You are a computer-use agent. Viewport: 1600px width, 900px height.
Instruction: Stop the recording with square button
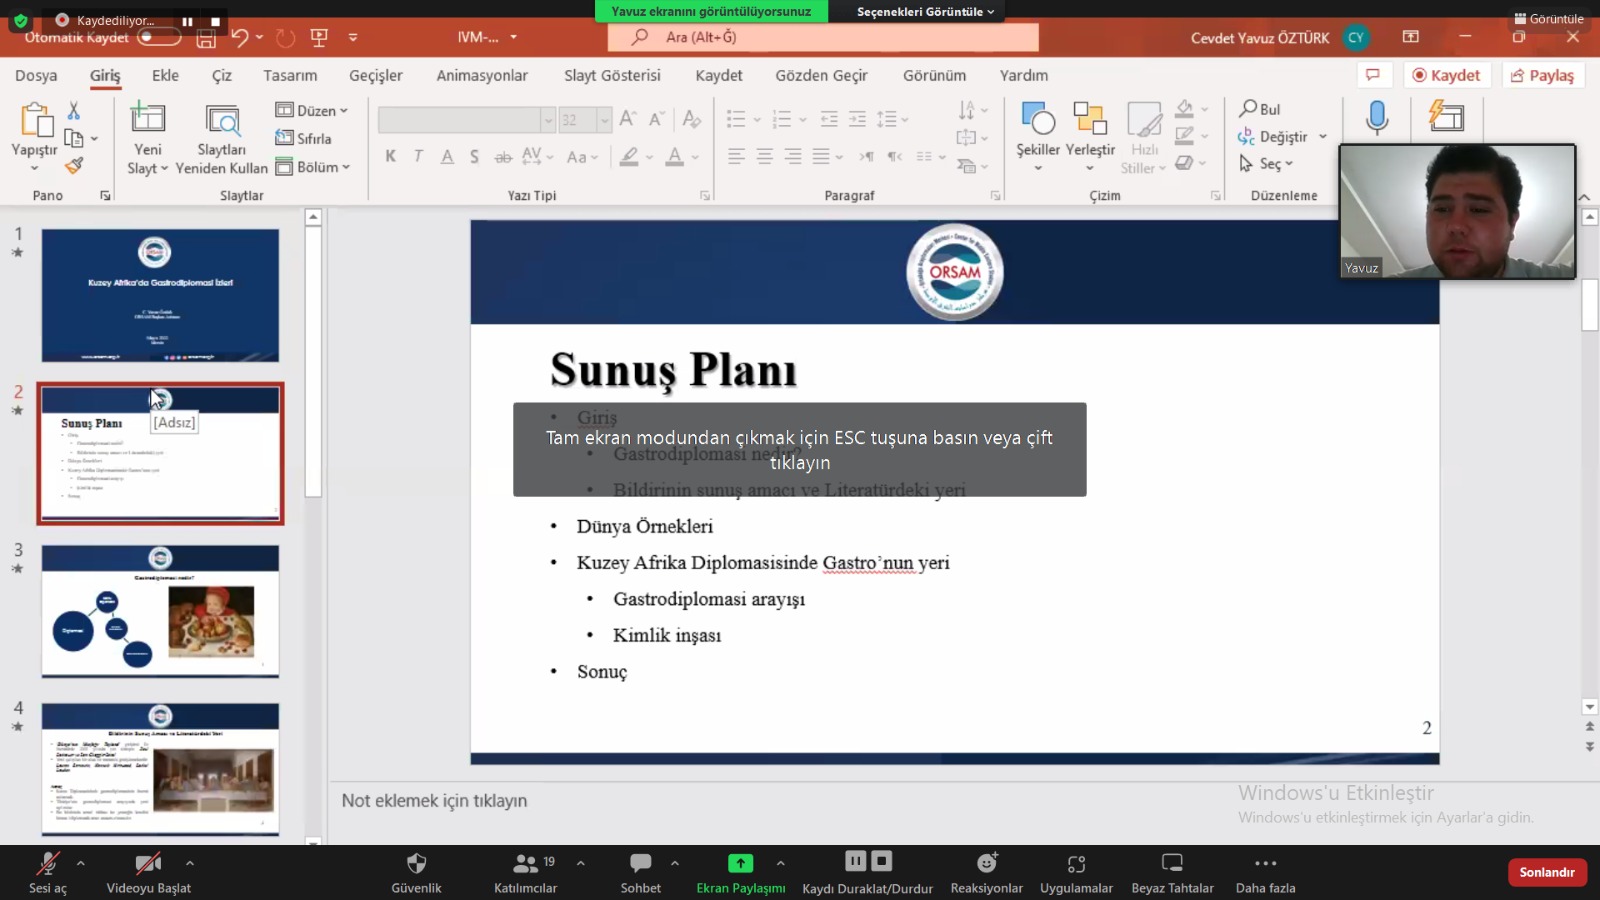coord(215,21)
